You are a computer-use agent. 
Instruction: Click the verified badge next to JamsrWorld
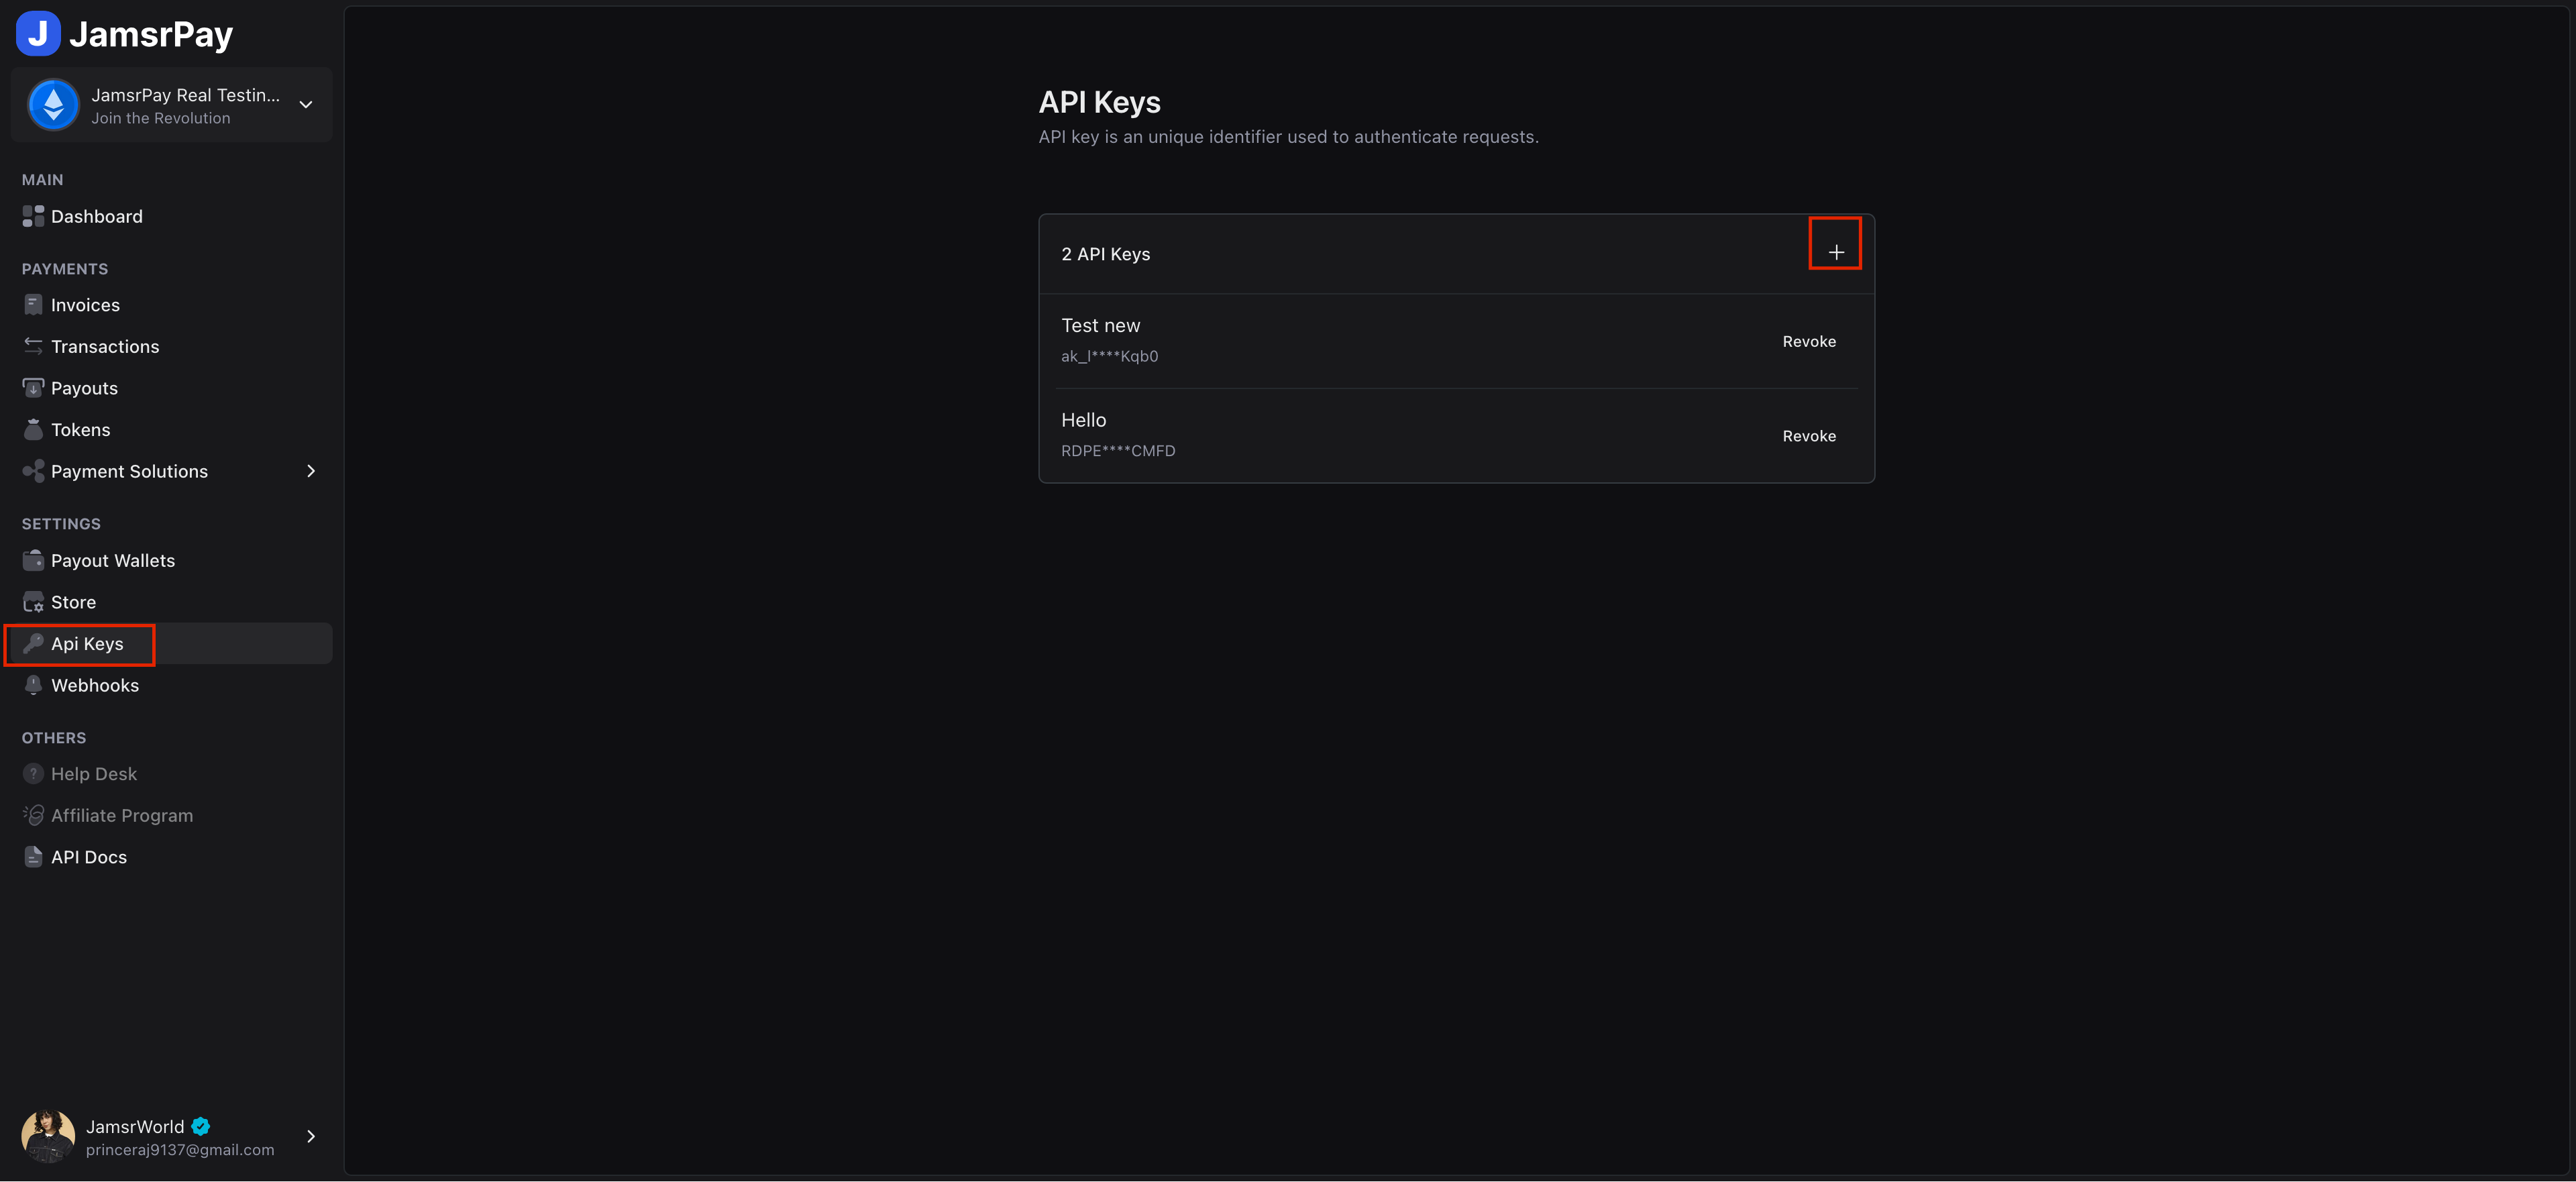pos(201,1126)
